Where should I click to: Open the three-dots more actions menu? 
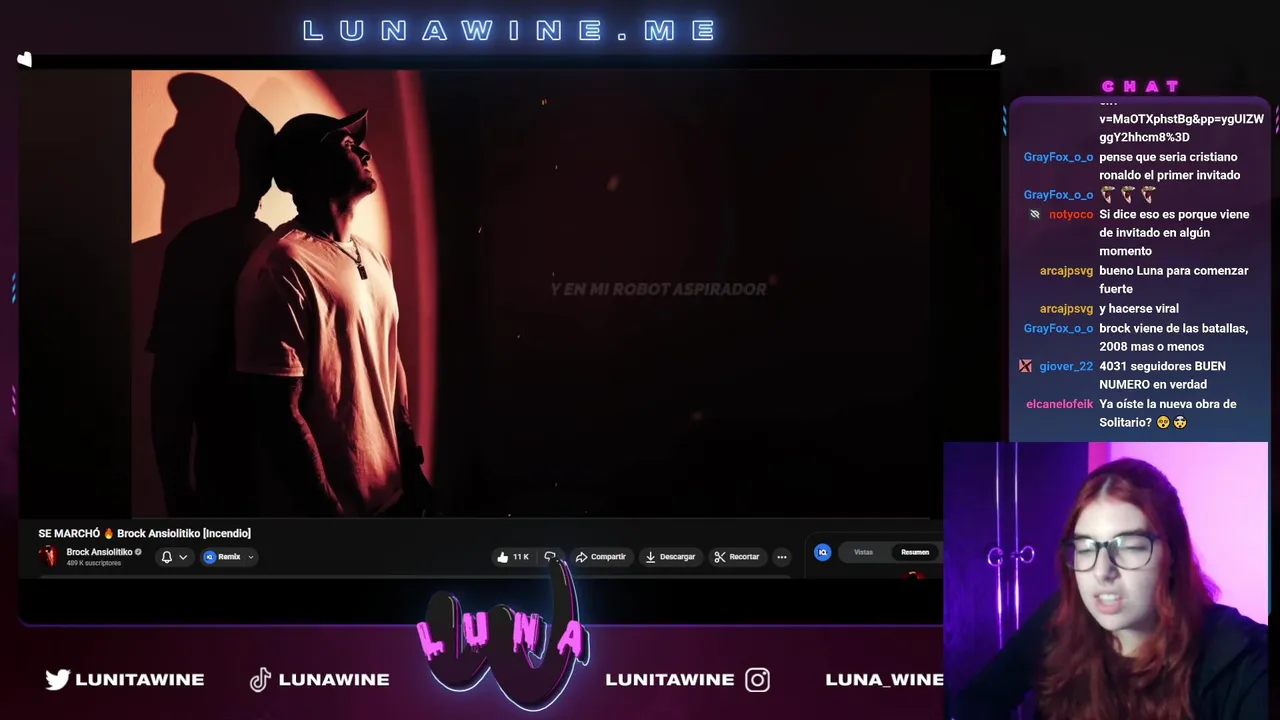(782, 557)
